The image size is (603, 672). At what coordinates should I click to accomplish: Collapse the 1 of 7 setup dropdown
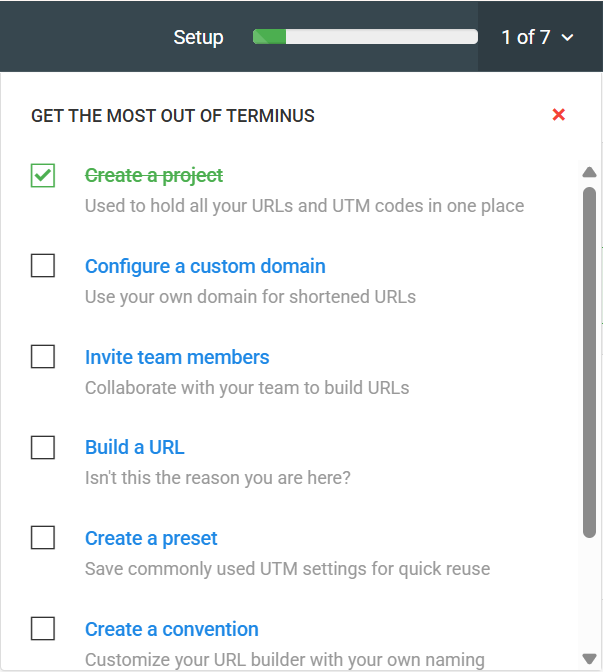(538, 37)
